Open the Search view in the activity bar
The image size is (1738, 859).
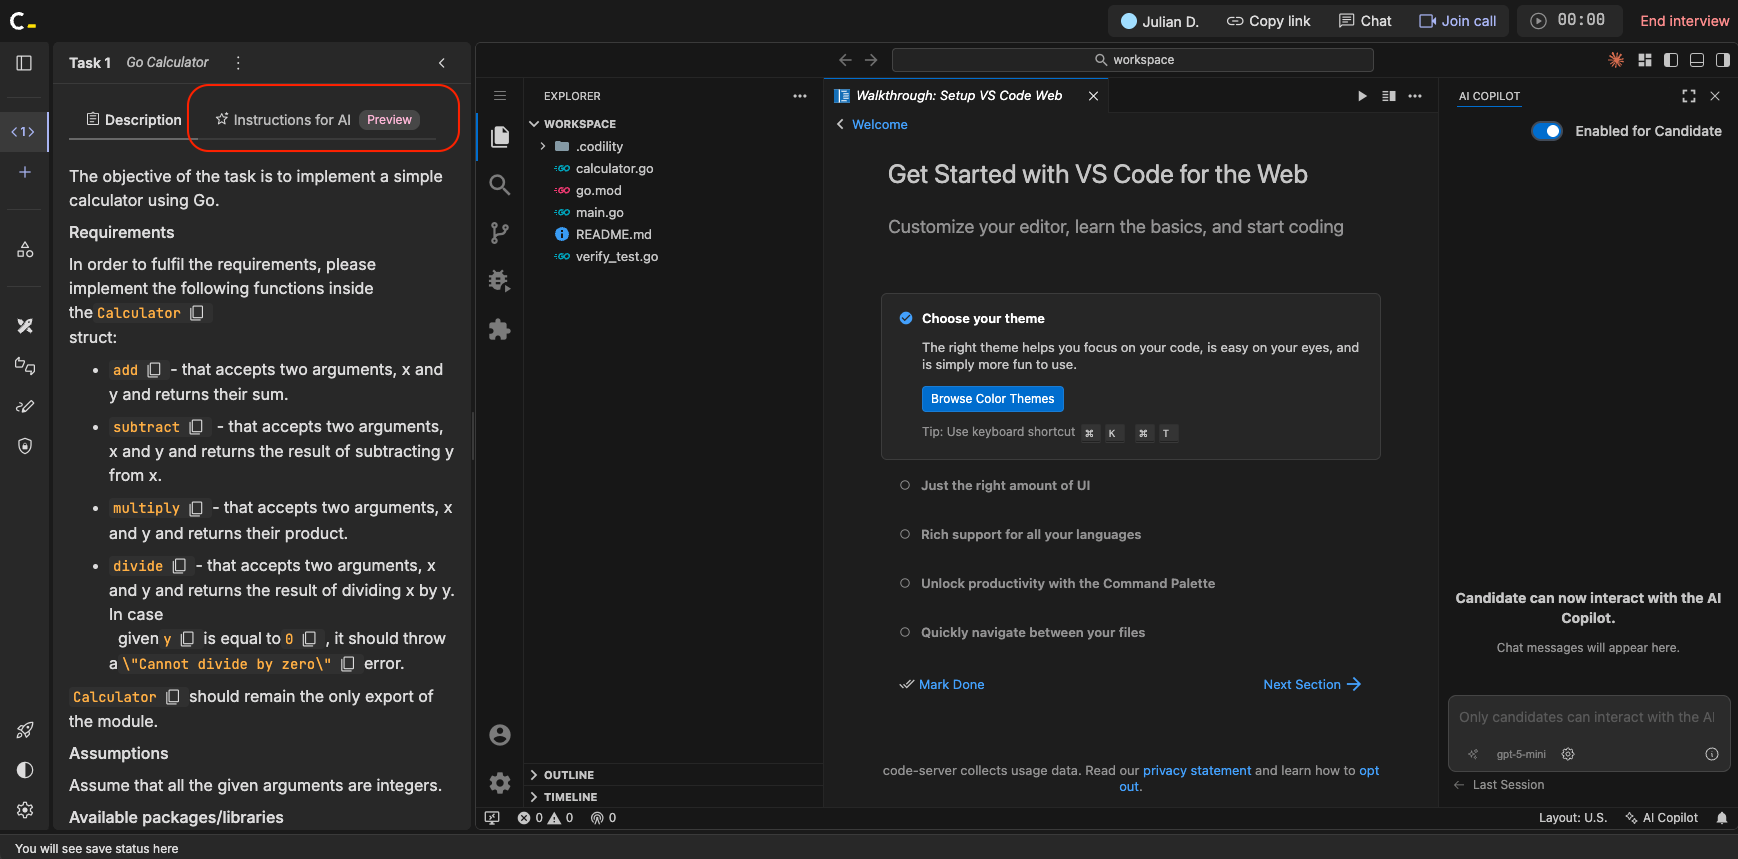point(500,184)
